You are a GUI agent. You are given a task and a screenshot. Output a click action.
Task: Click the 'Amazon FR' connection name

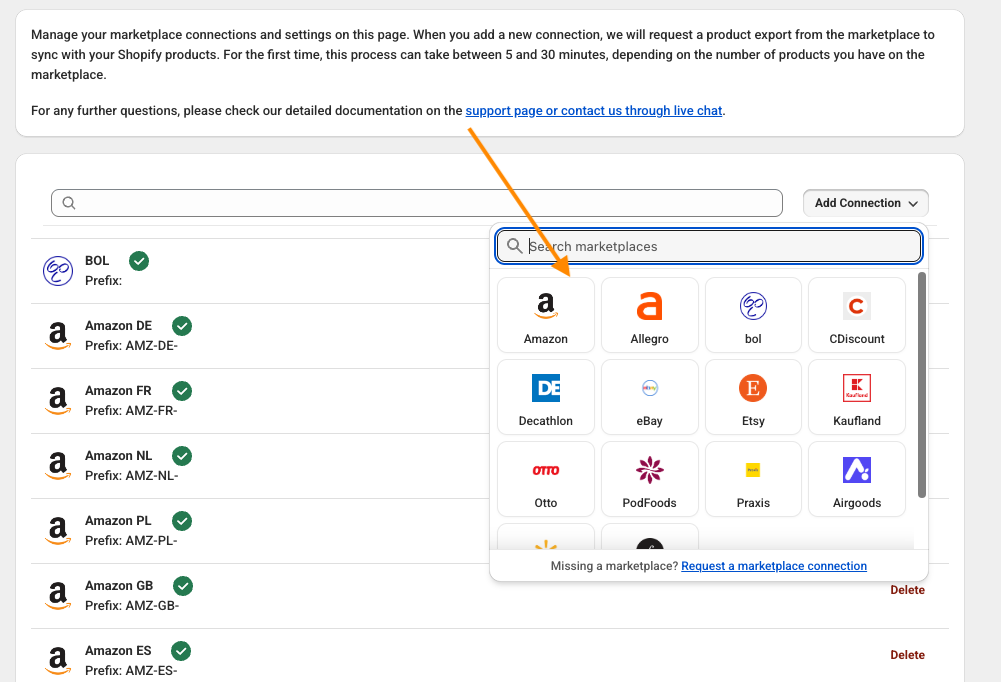click(119, 391)
